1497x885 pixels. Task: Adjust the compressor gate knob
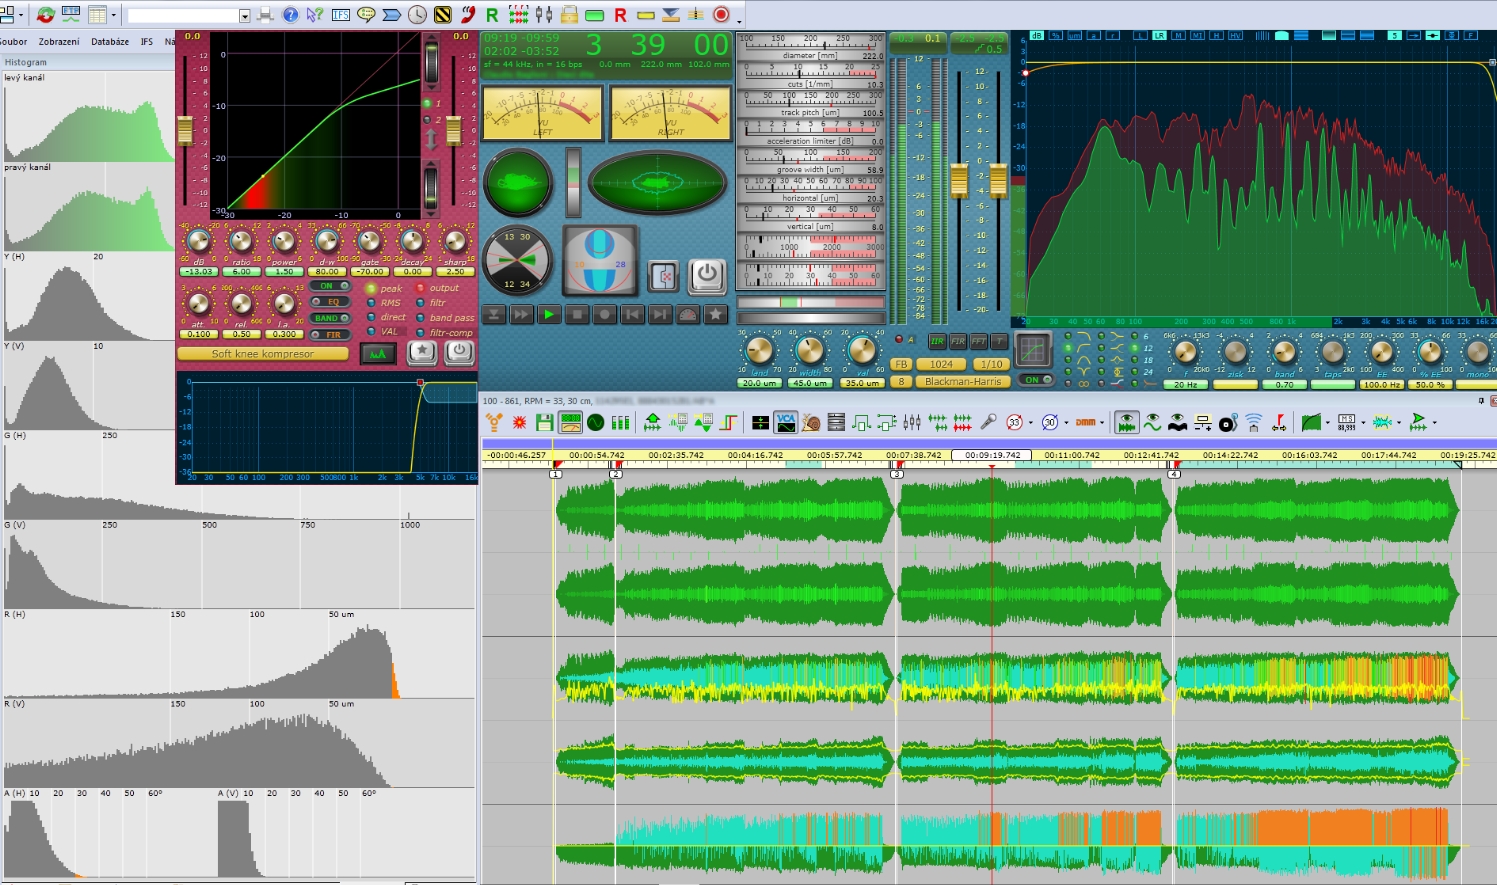370,241
